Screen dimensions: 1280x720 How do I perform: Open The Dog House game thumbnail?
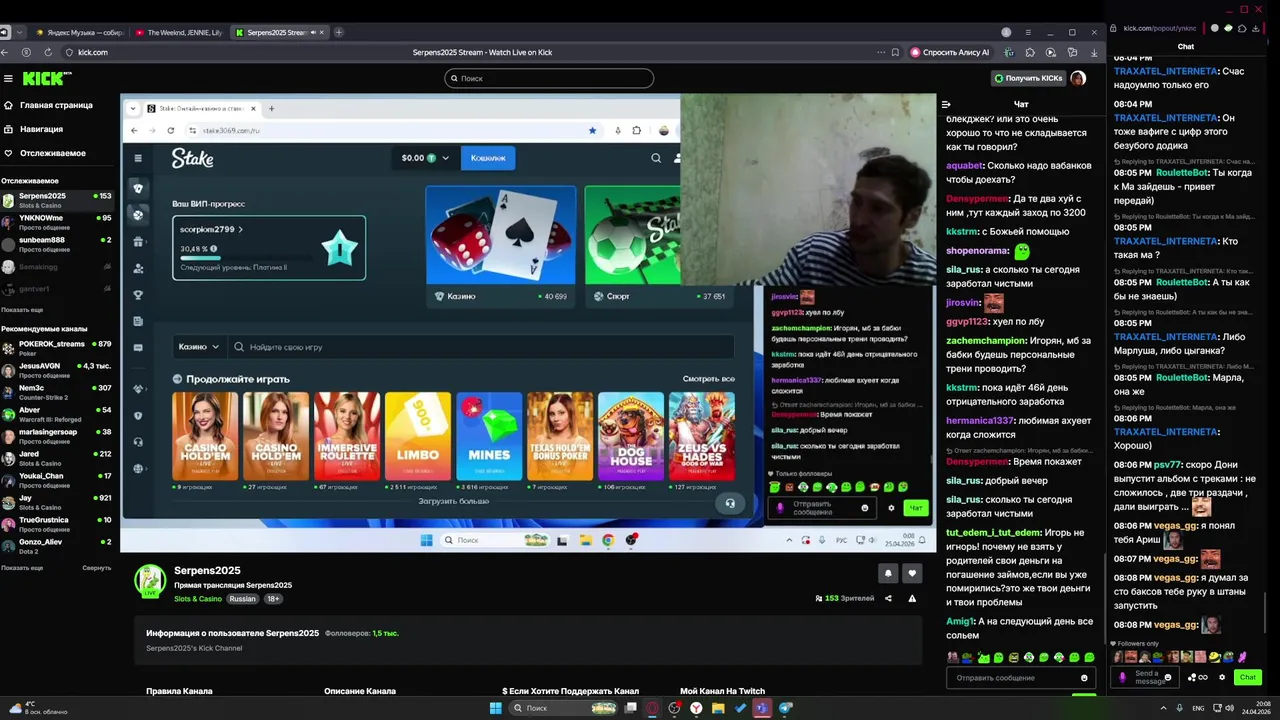[x=631, y=436]
